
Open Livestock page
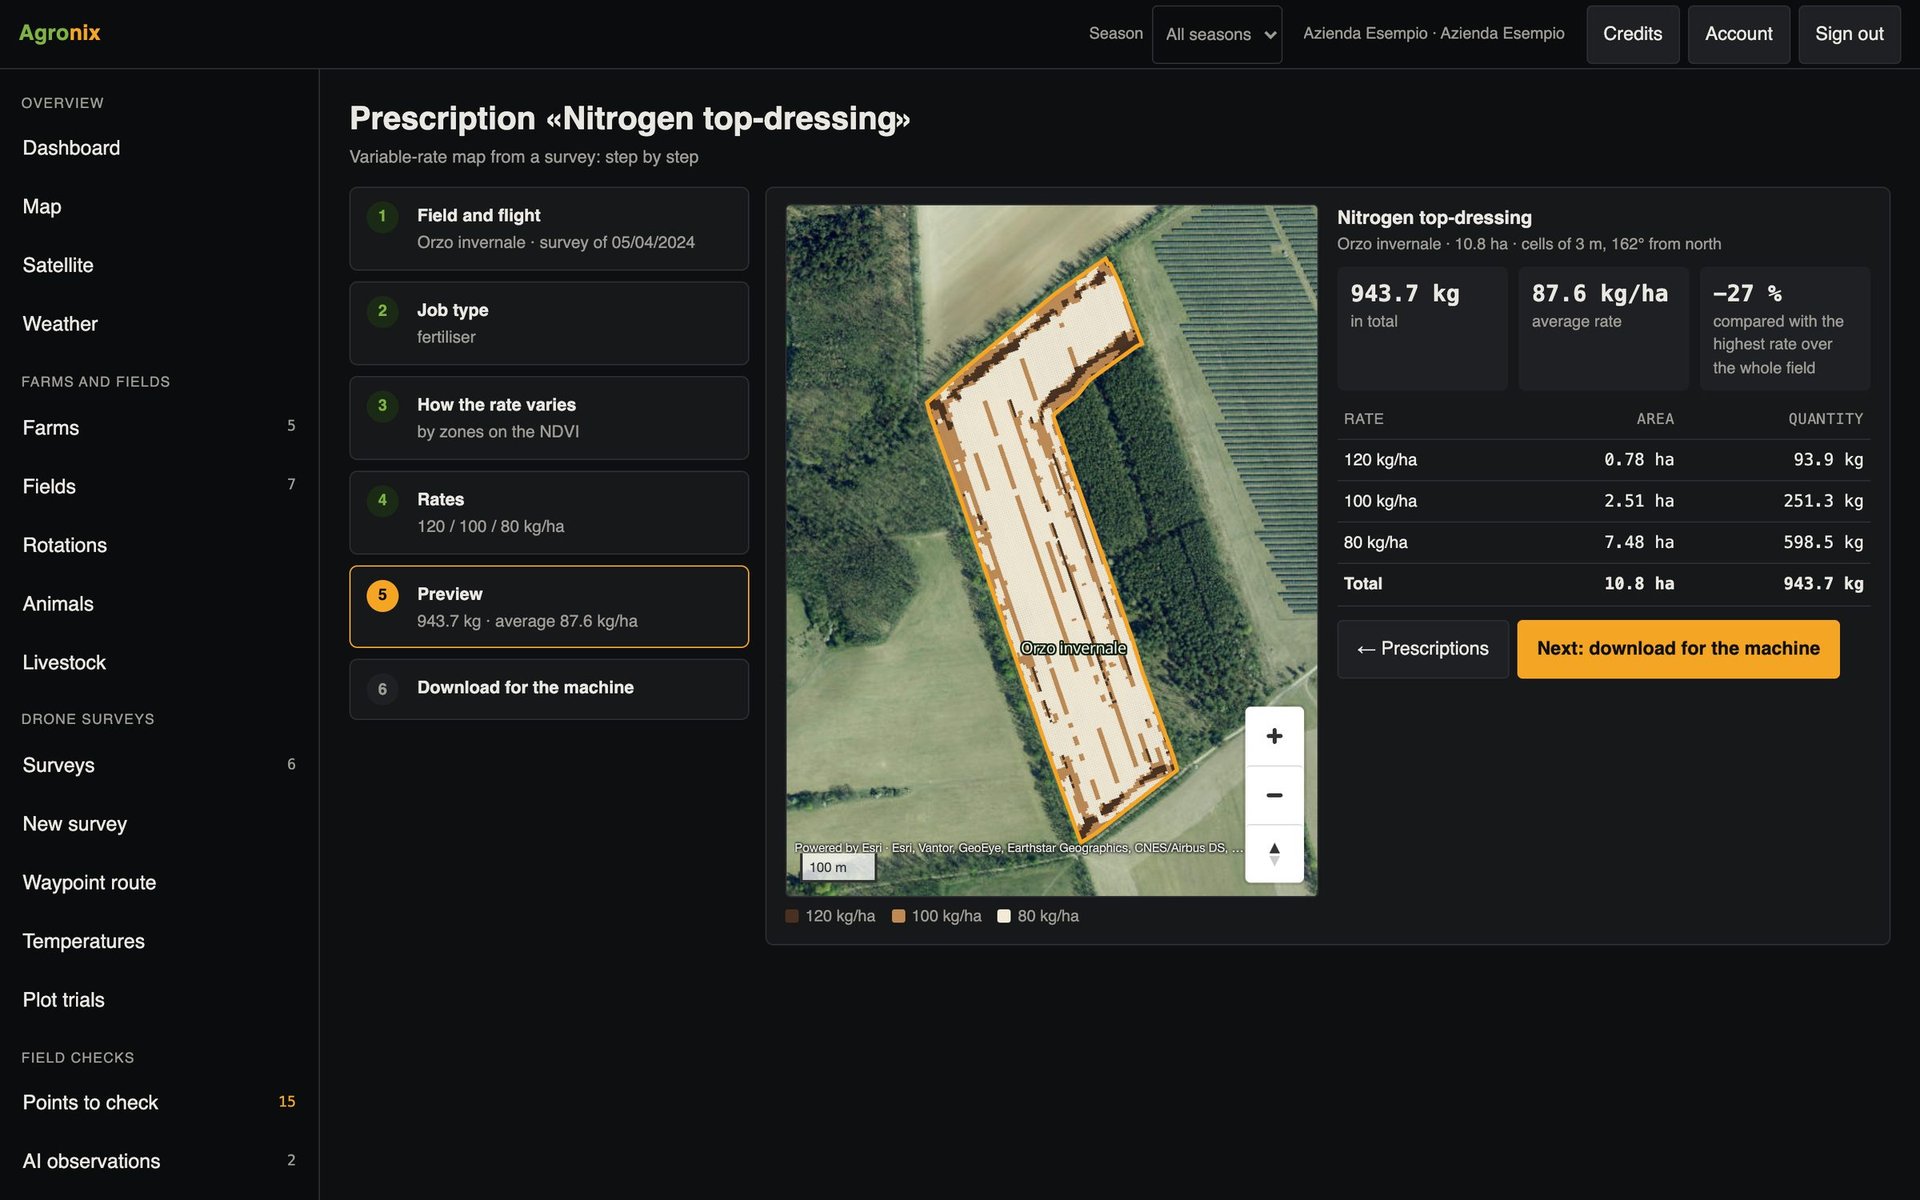[x=159, y=663]
